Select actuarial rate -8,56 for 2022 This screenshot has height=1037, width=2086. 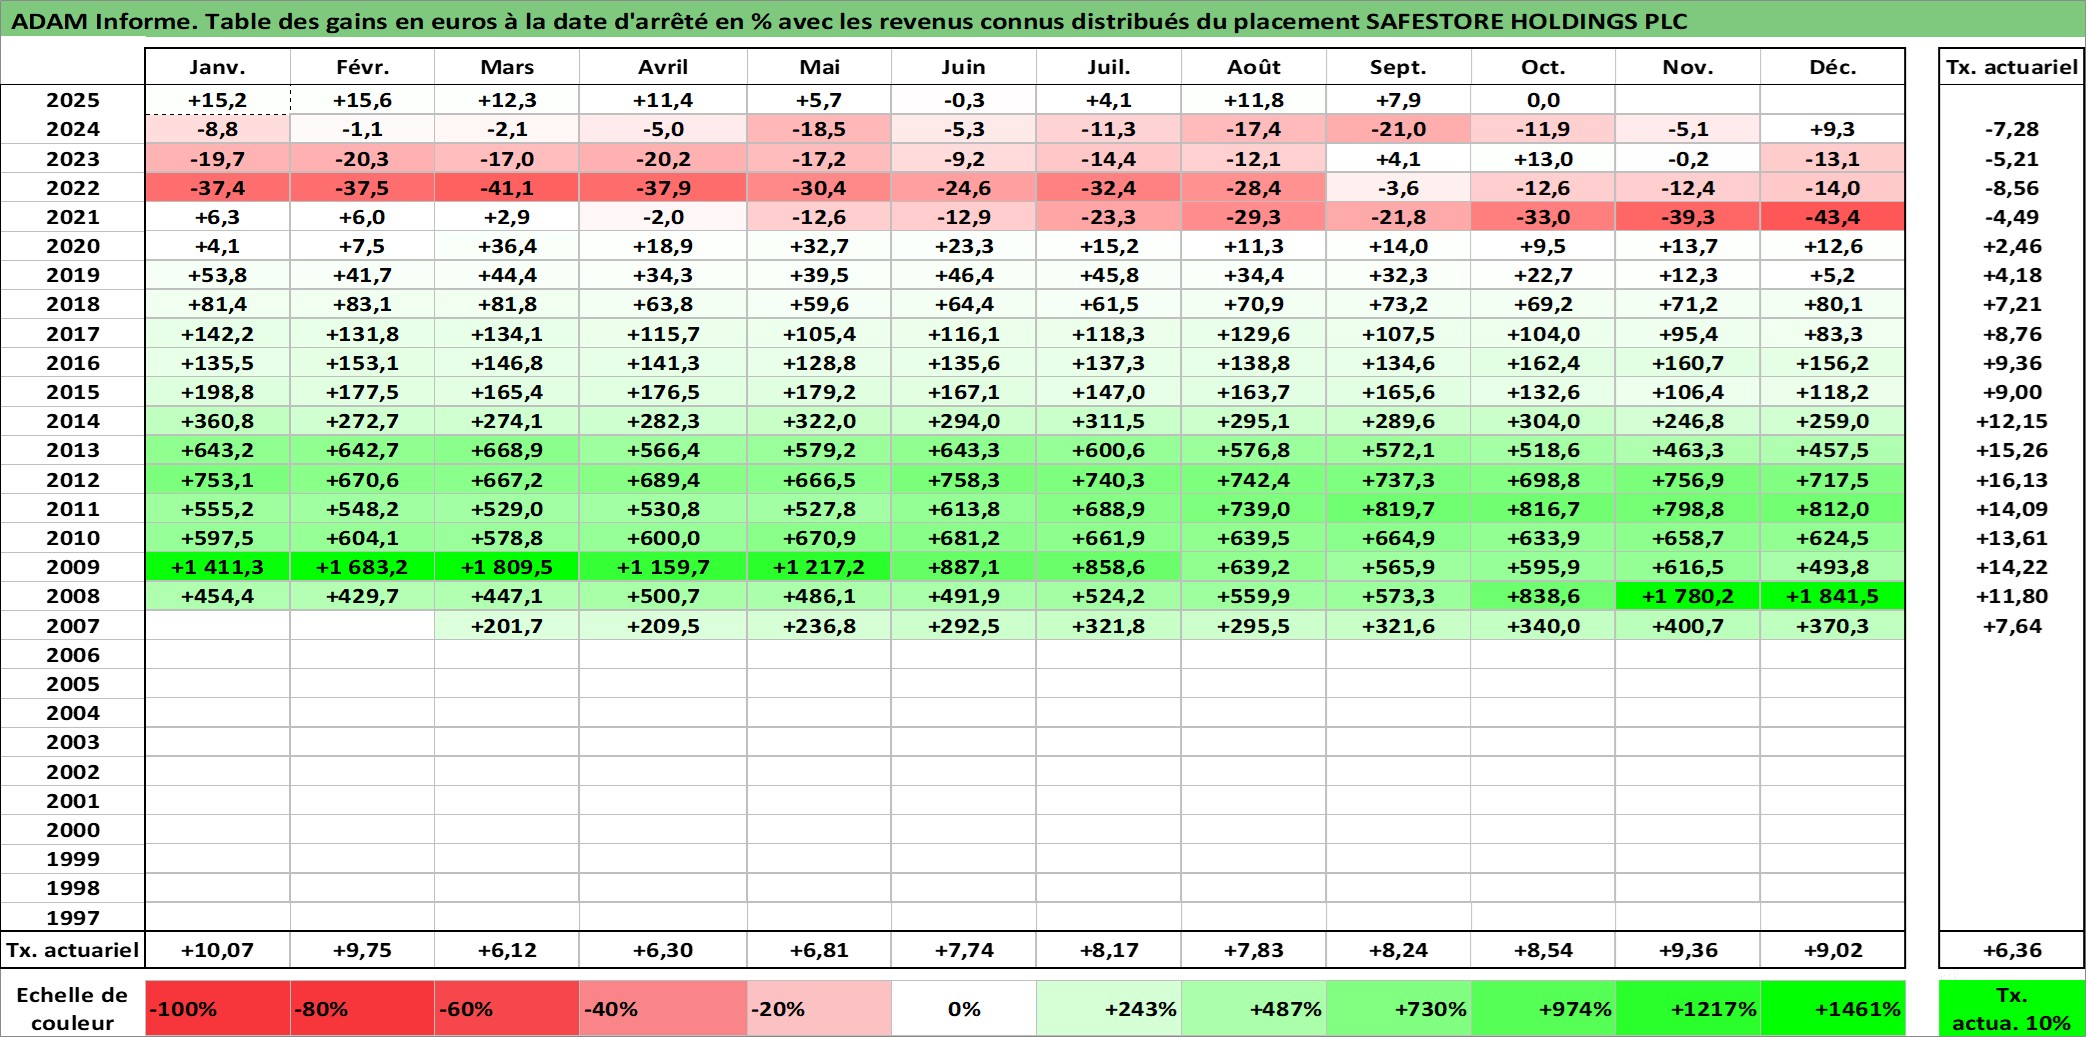[2012, 188]
